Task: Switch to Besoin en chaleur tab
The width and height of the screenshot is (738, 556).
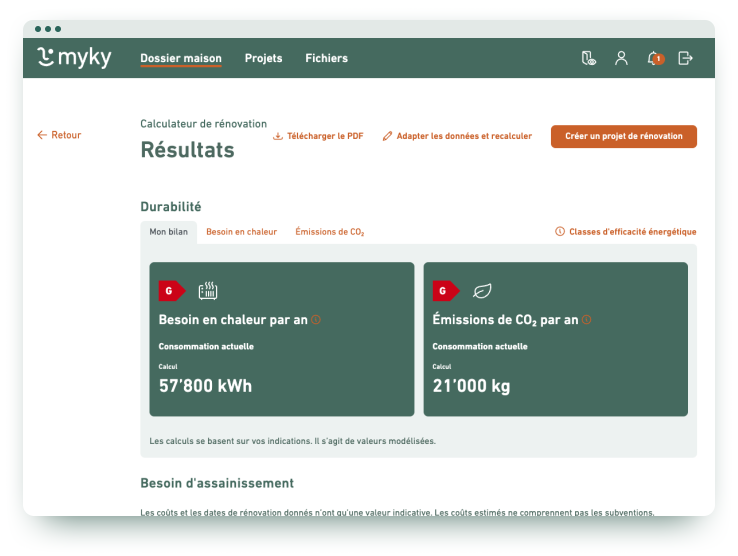Action: pyautogui.click(x=241, y=232)
